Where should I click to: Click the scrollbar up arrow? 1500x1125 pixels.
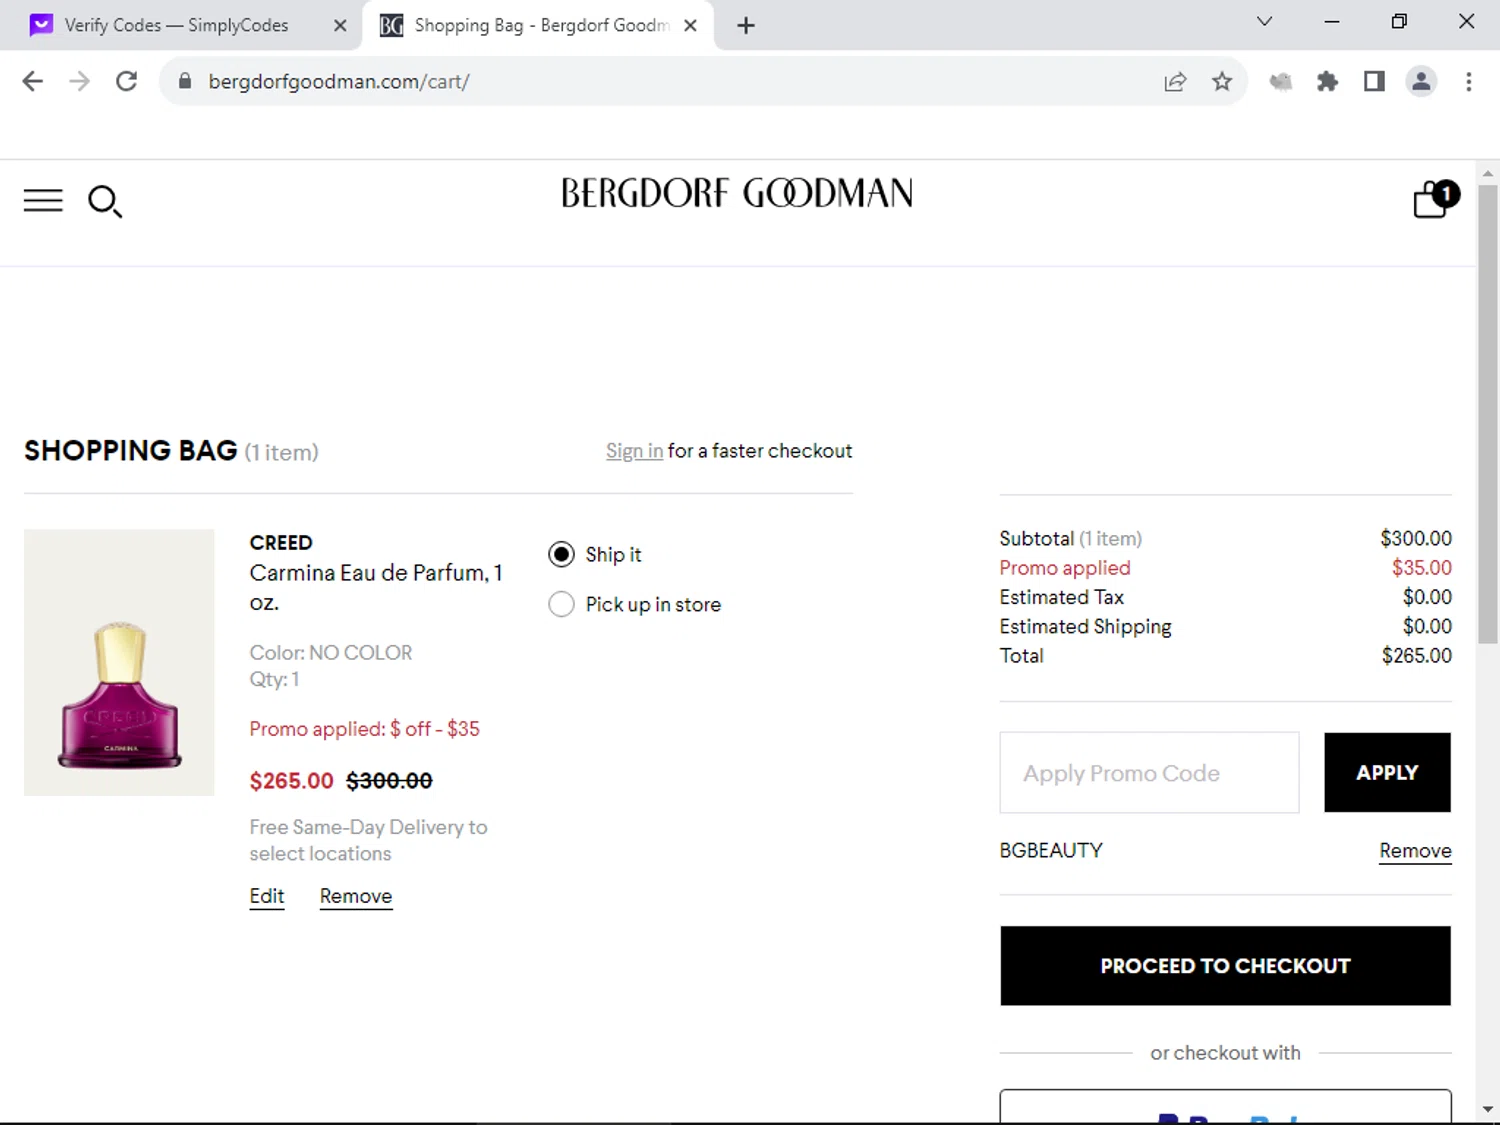tap(1488, 173)
